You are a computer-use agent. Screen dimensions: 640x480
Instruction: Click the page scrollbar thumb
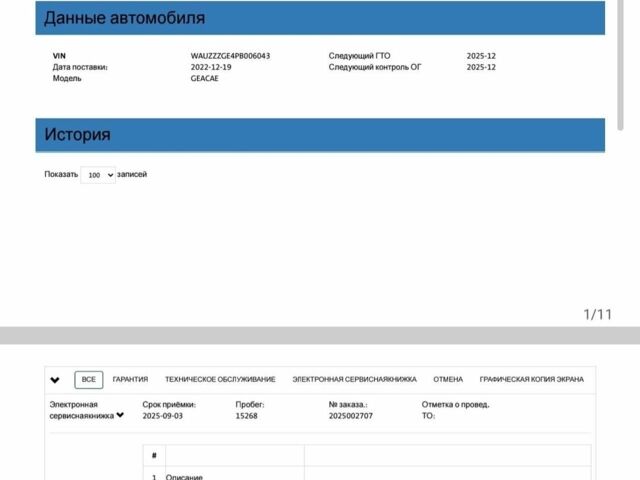(x=620, y=65)
